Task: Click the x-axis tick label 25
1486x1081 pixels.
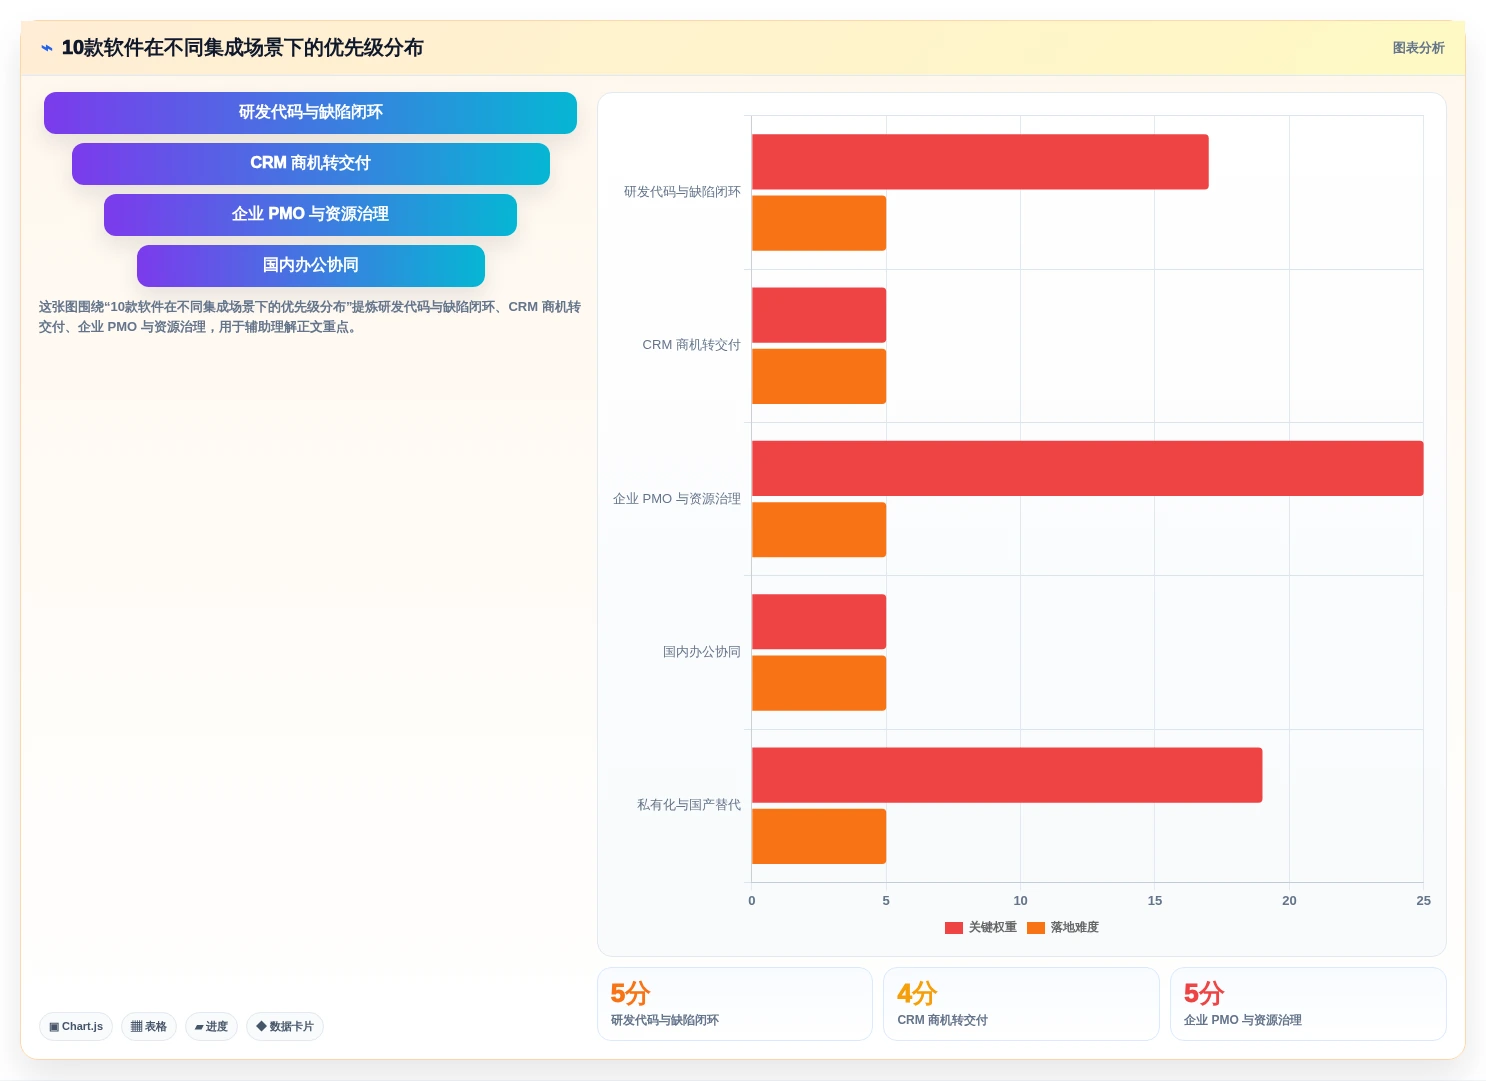Action: 1423,901
